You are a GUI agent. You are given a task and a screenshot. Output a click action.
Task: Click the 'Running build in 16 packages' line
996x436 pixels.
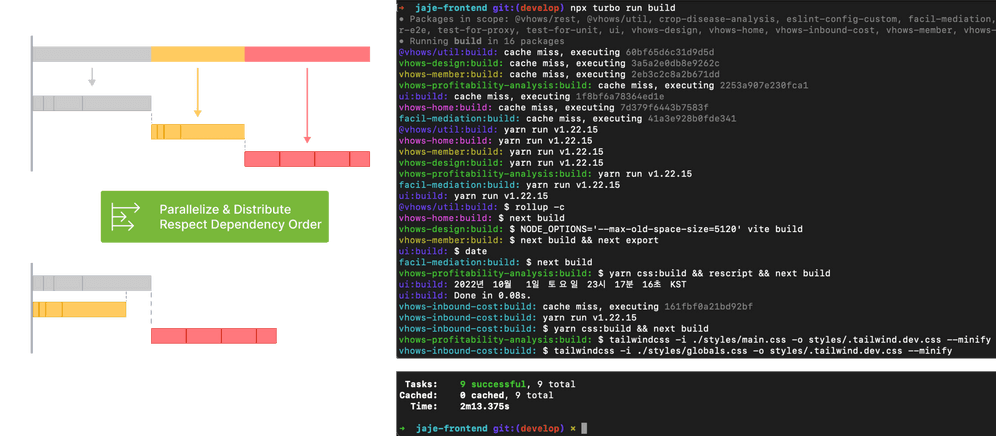(483, 41)
